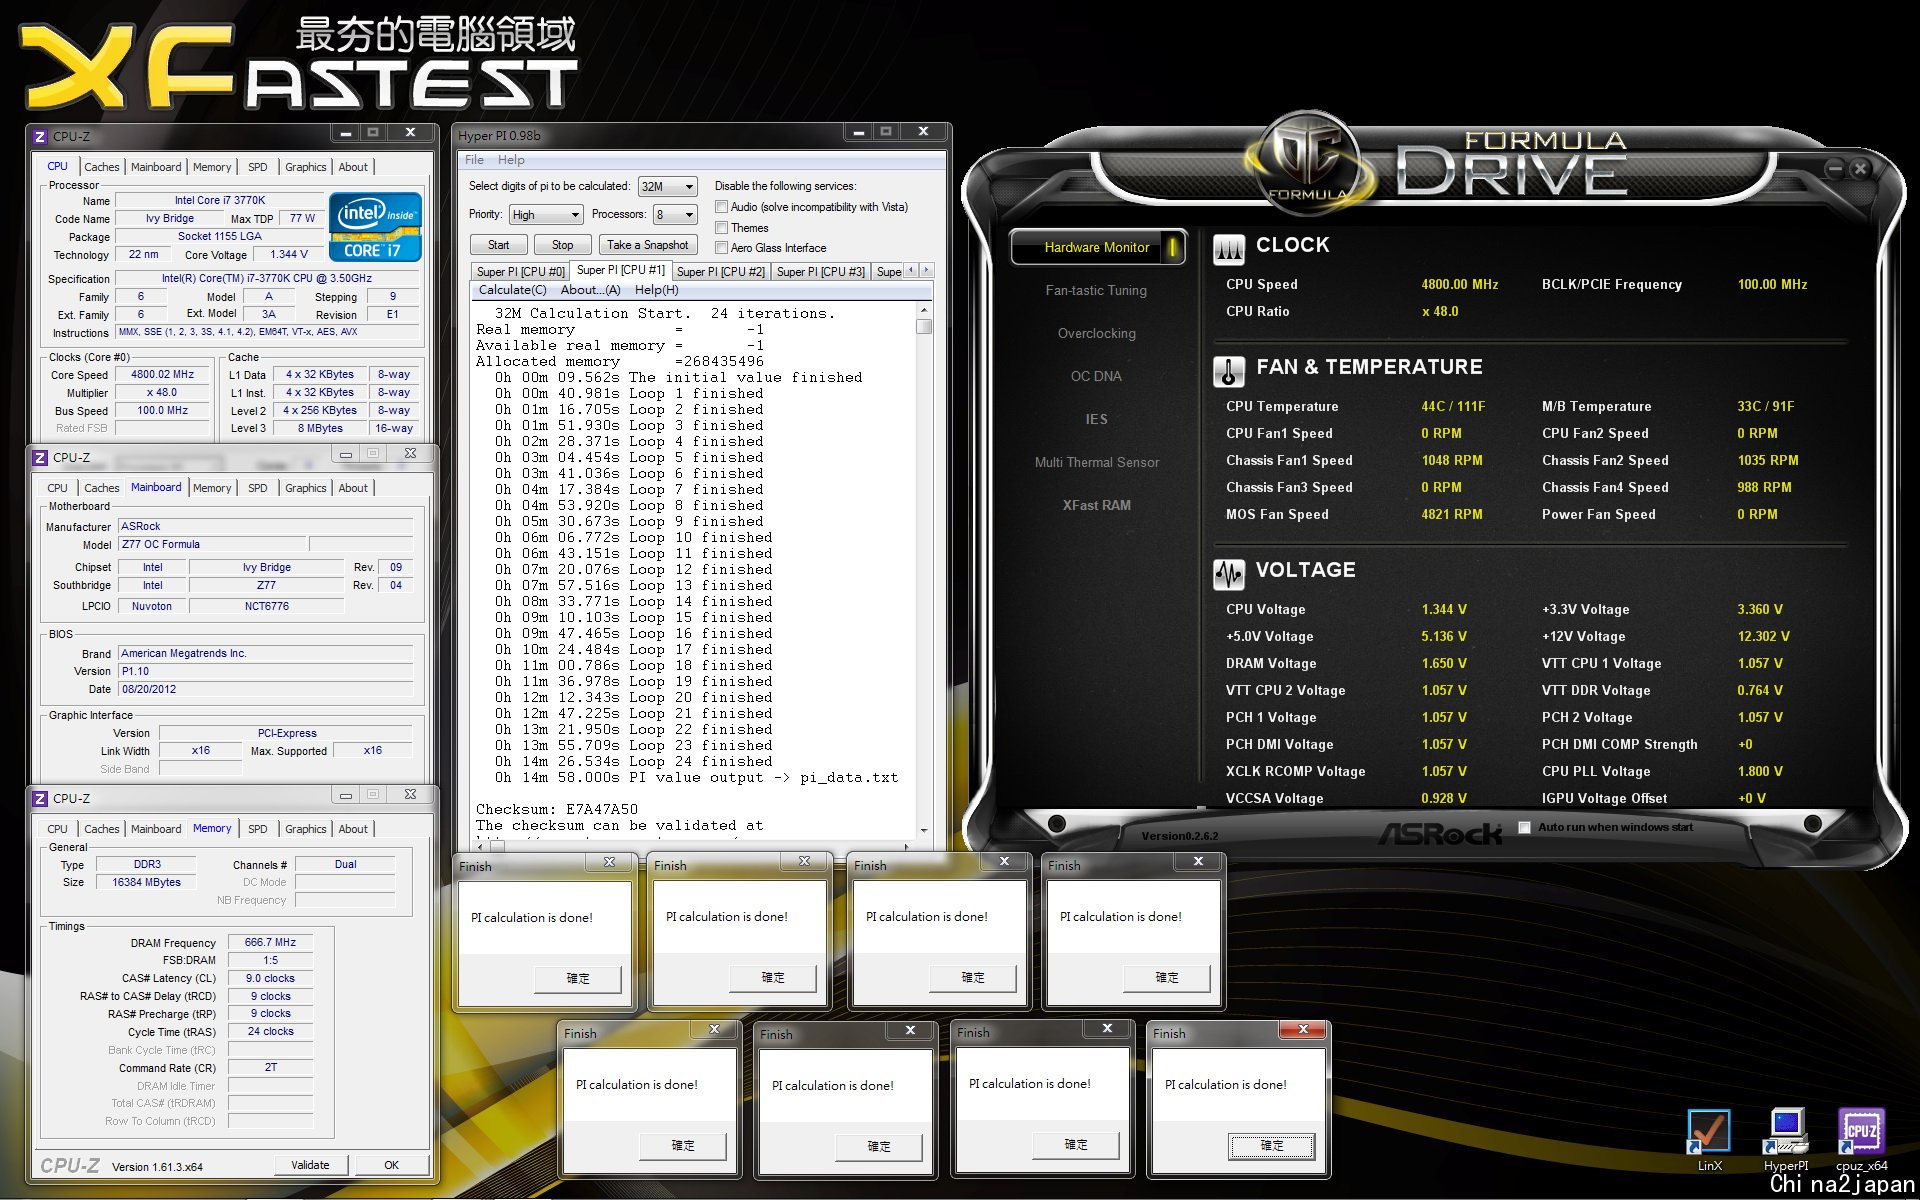Click the Stop button in Hyper PI
The height and width of the screenshot is (1200, 1920).
(x=563, y=245)
